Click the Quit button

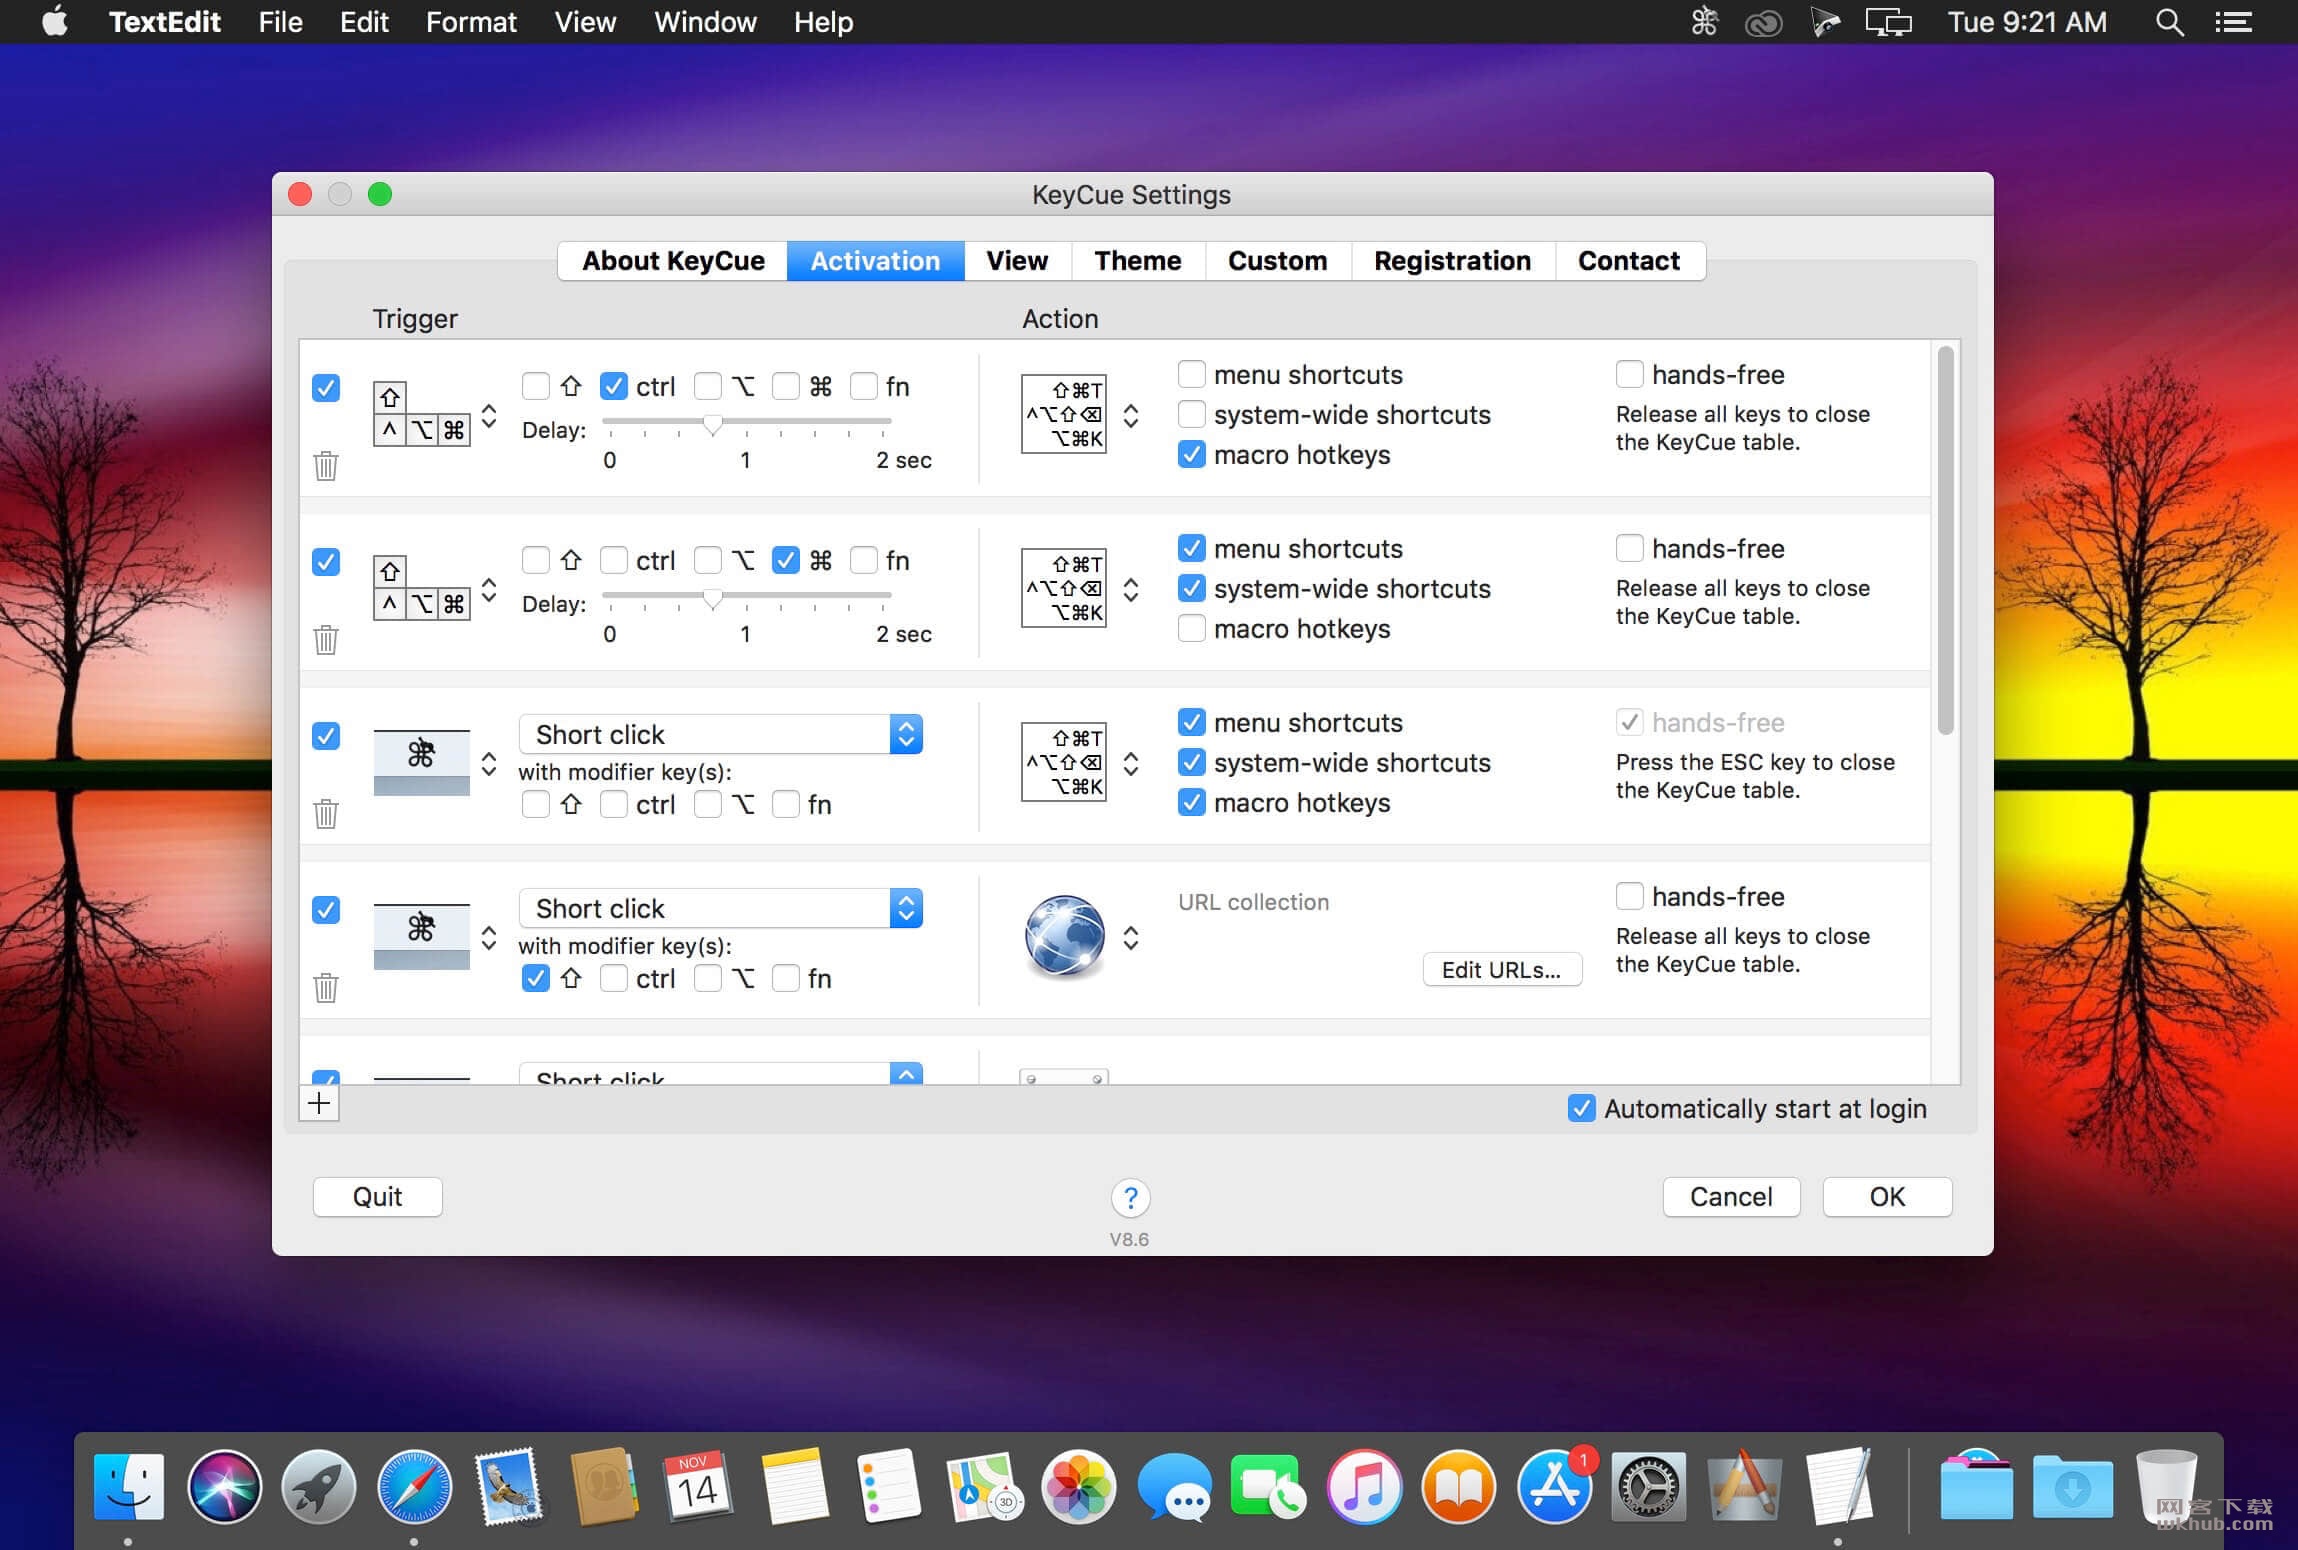pyautogui.click(x=377, y=1197)
